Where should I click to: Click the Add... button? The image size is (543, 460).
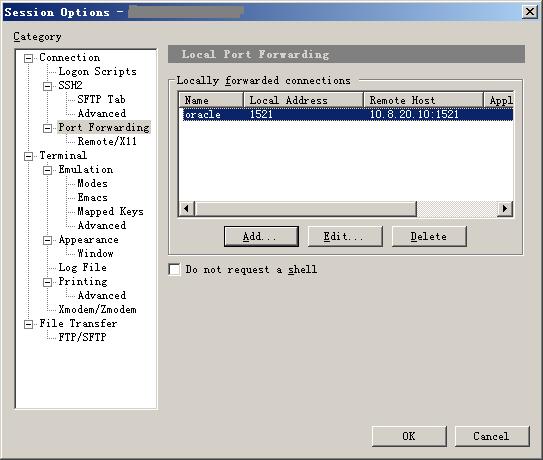[x=261, y=237]
